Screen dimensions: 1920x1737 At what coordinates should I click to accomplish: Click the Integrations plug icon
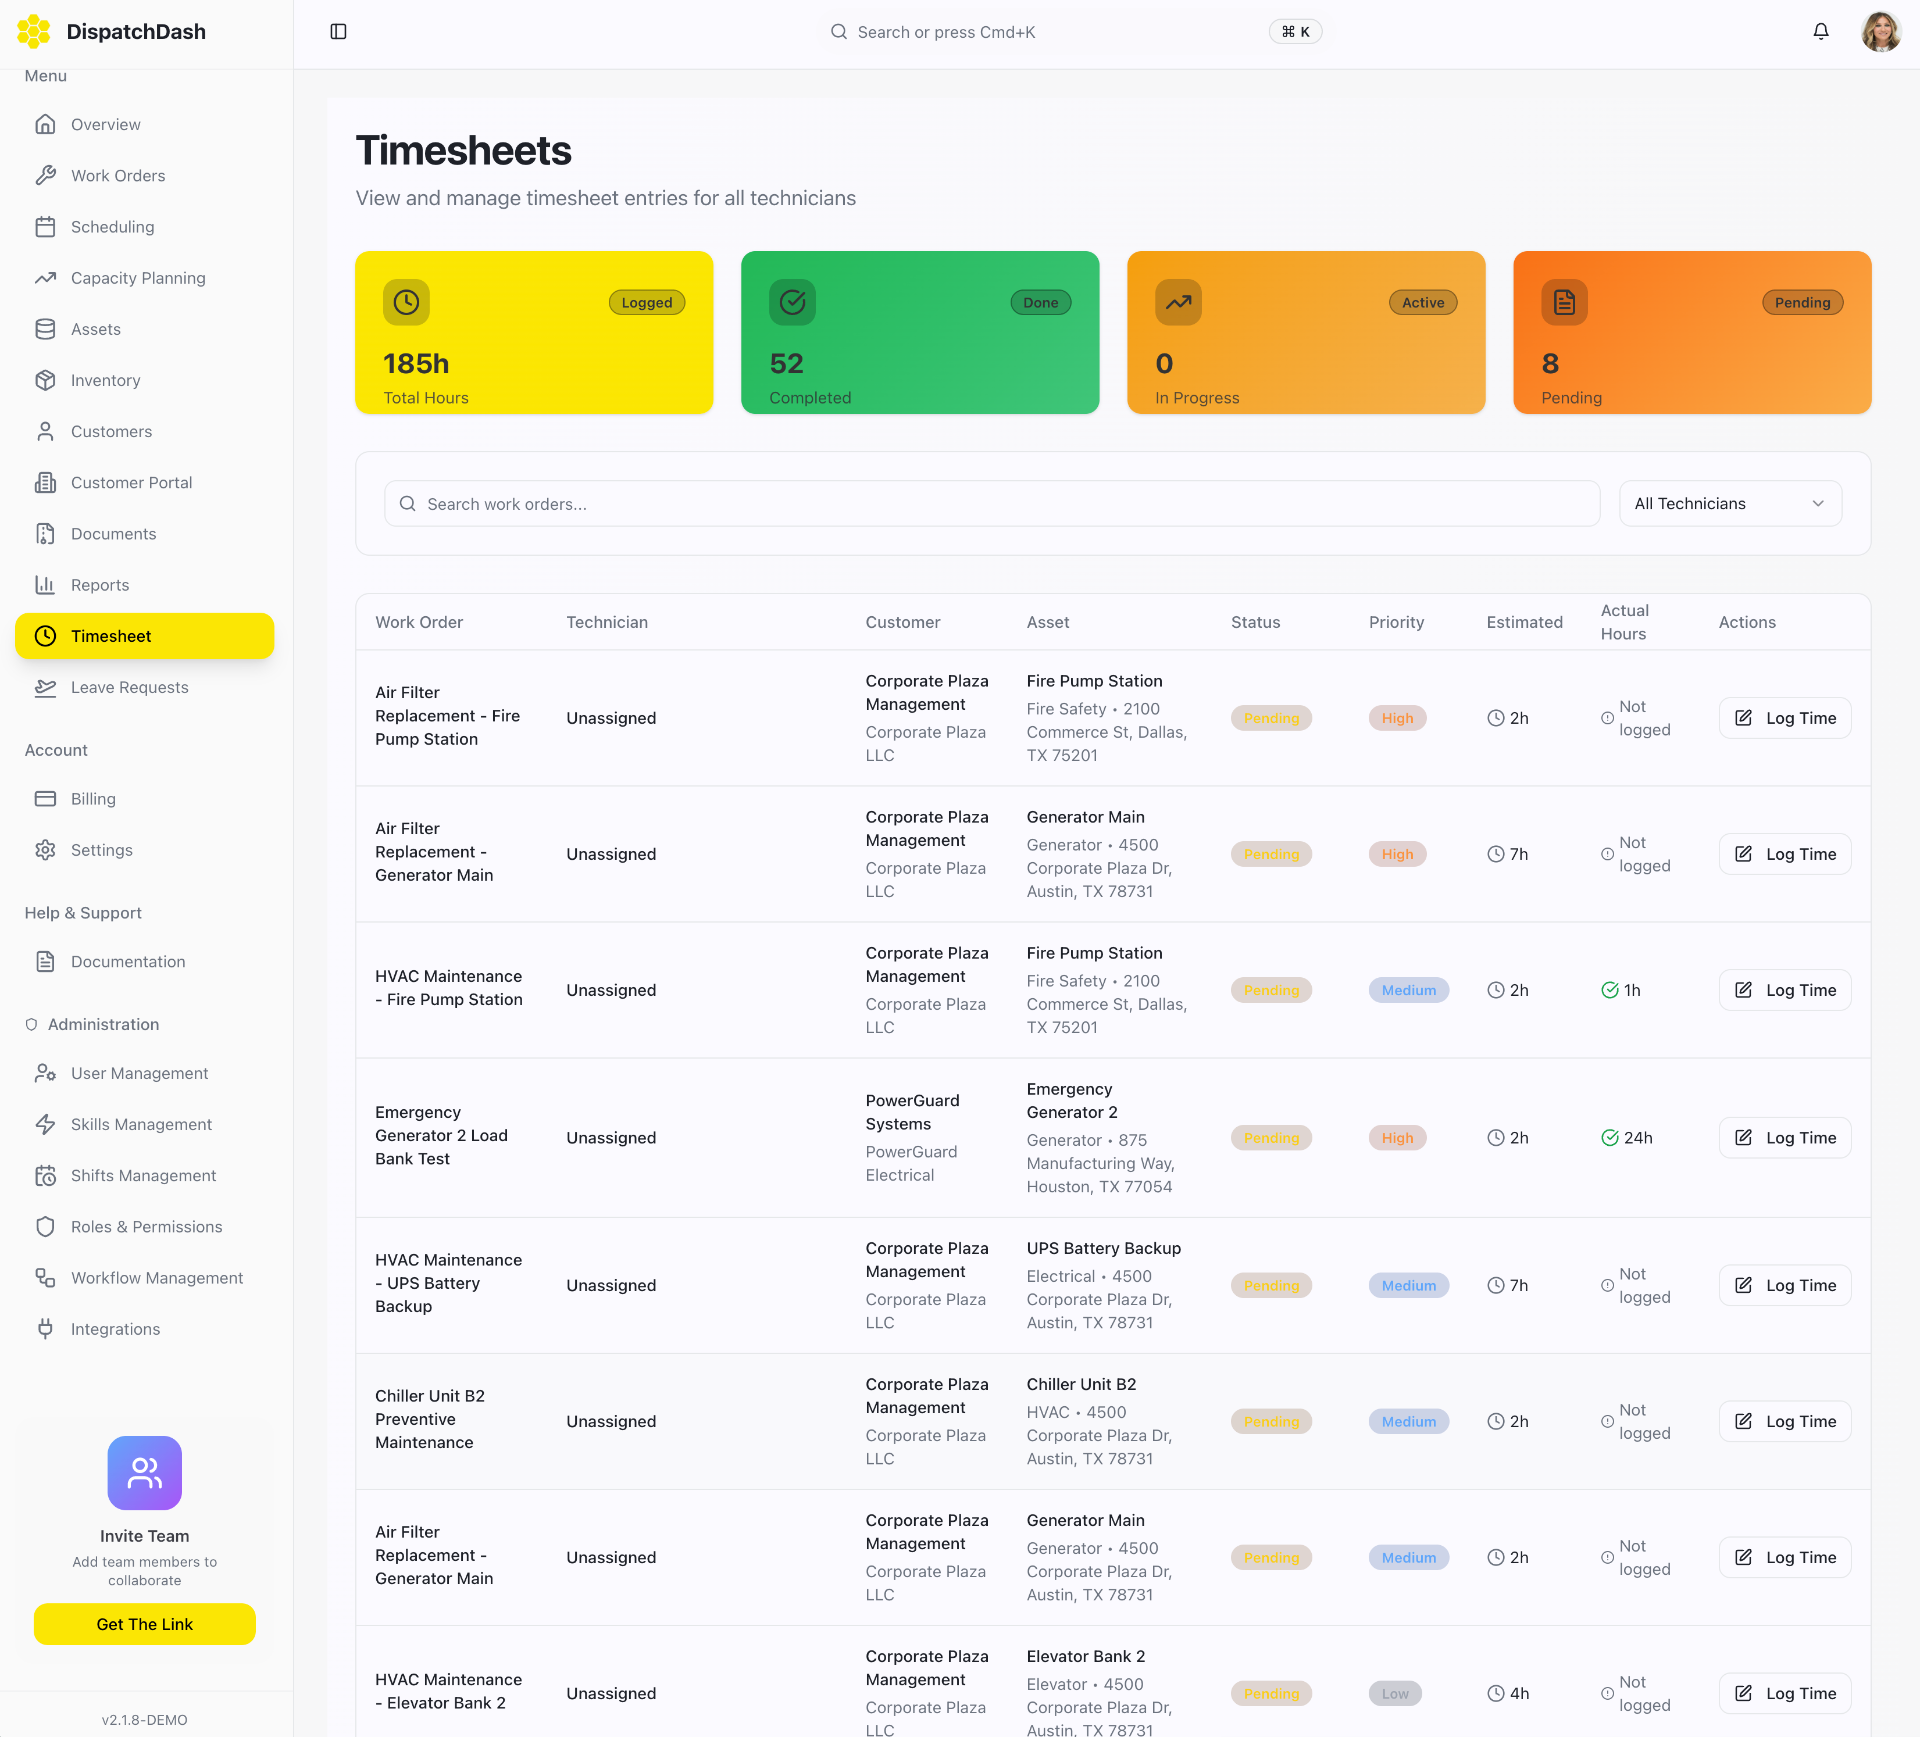[x=45, y=1329]
